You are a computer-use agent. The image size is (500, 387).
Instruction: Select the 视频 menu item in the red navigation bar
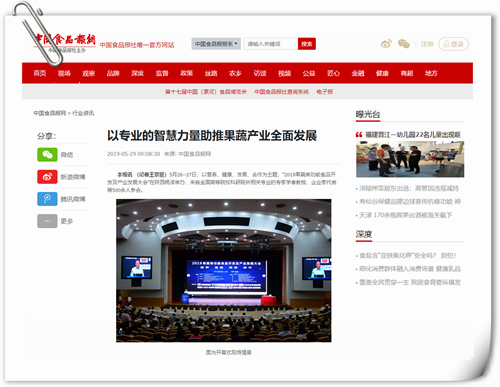284,73
